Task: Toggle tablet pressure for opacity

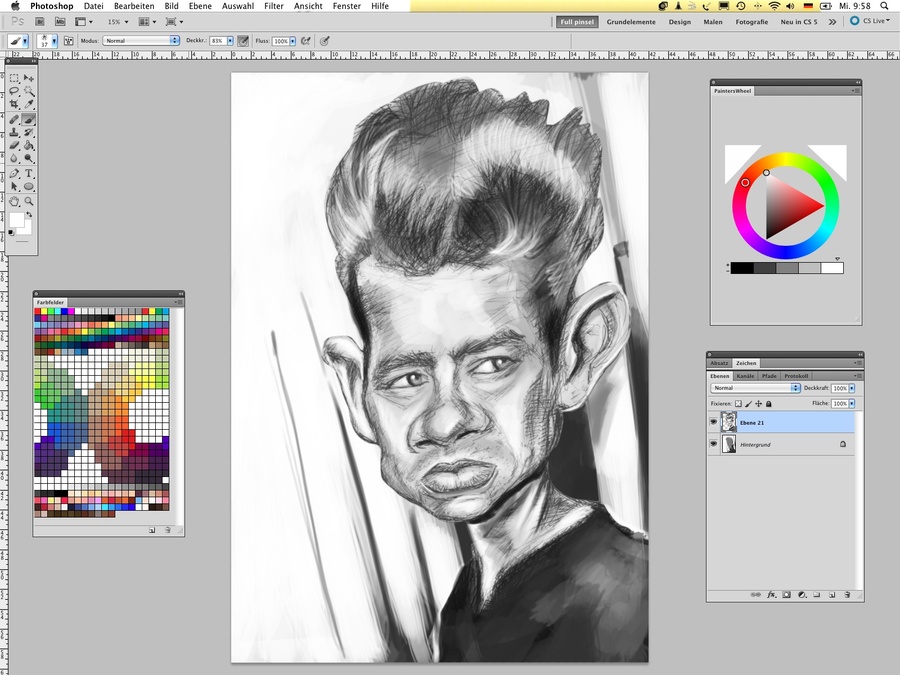Action: coord(243,41)
